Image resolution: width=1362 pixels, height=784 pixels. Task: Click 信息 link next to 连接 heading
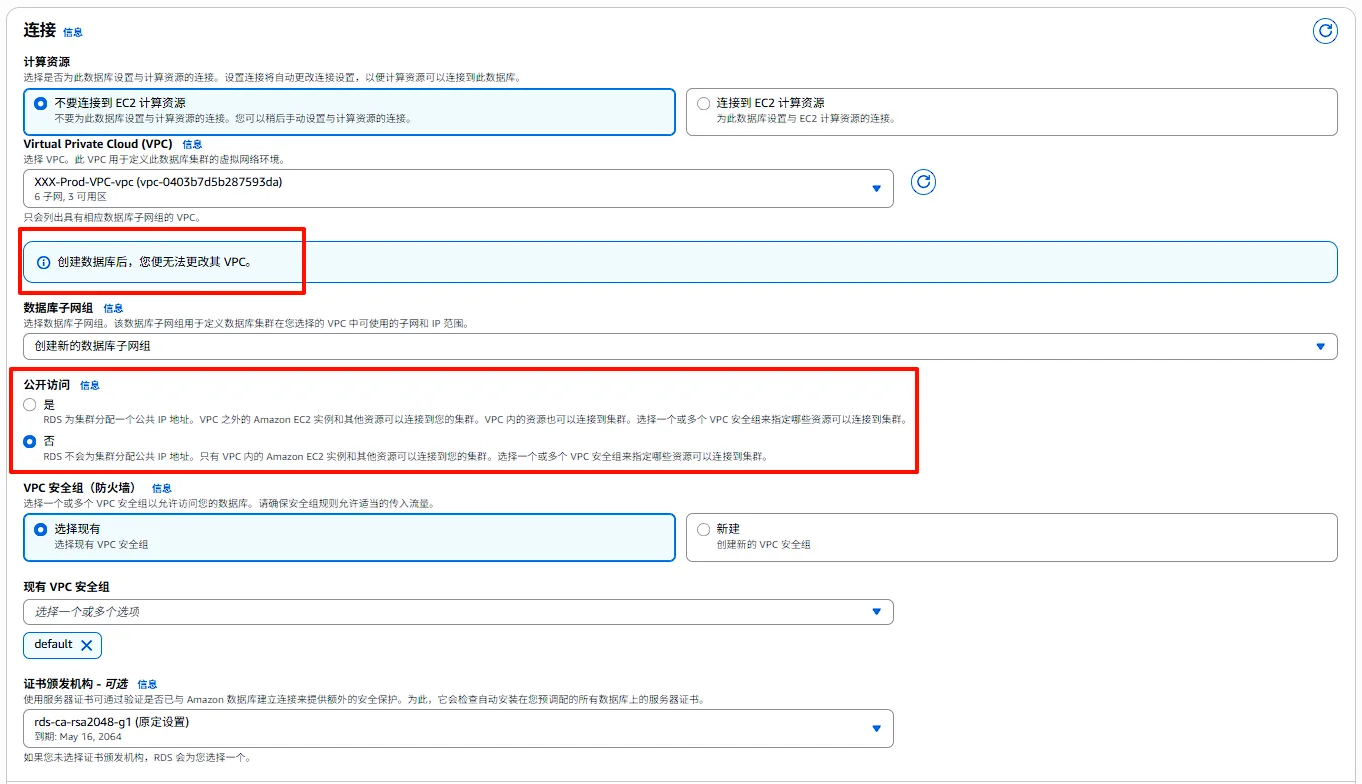pos(73,33)
